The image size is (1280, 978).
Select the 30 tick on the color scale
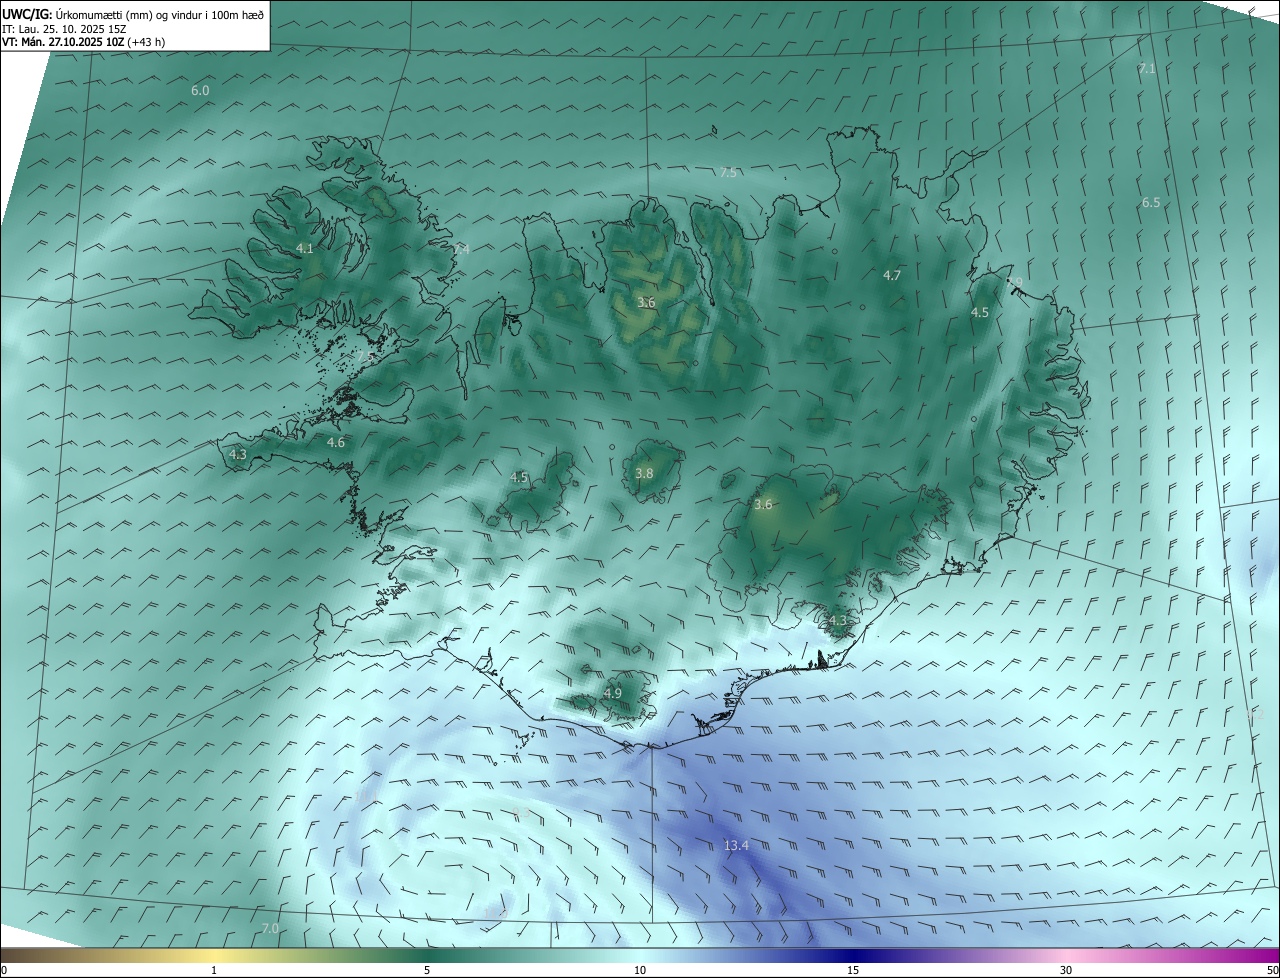(x=1066, y=970)
